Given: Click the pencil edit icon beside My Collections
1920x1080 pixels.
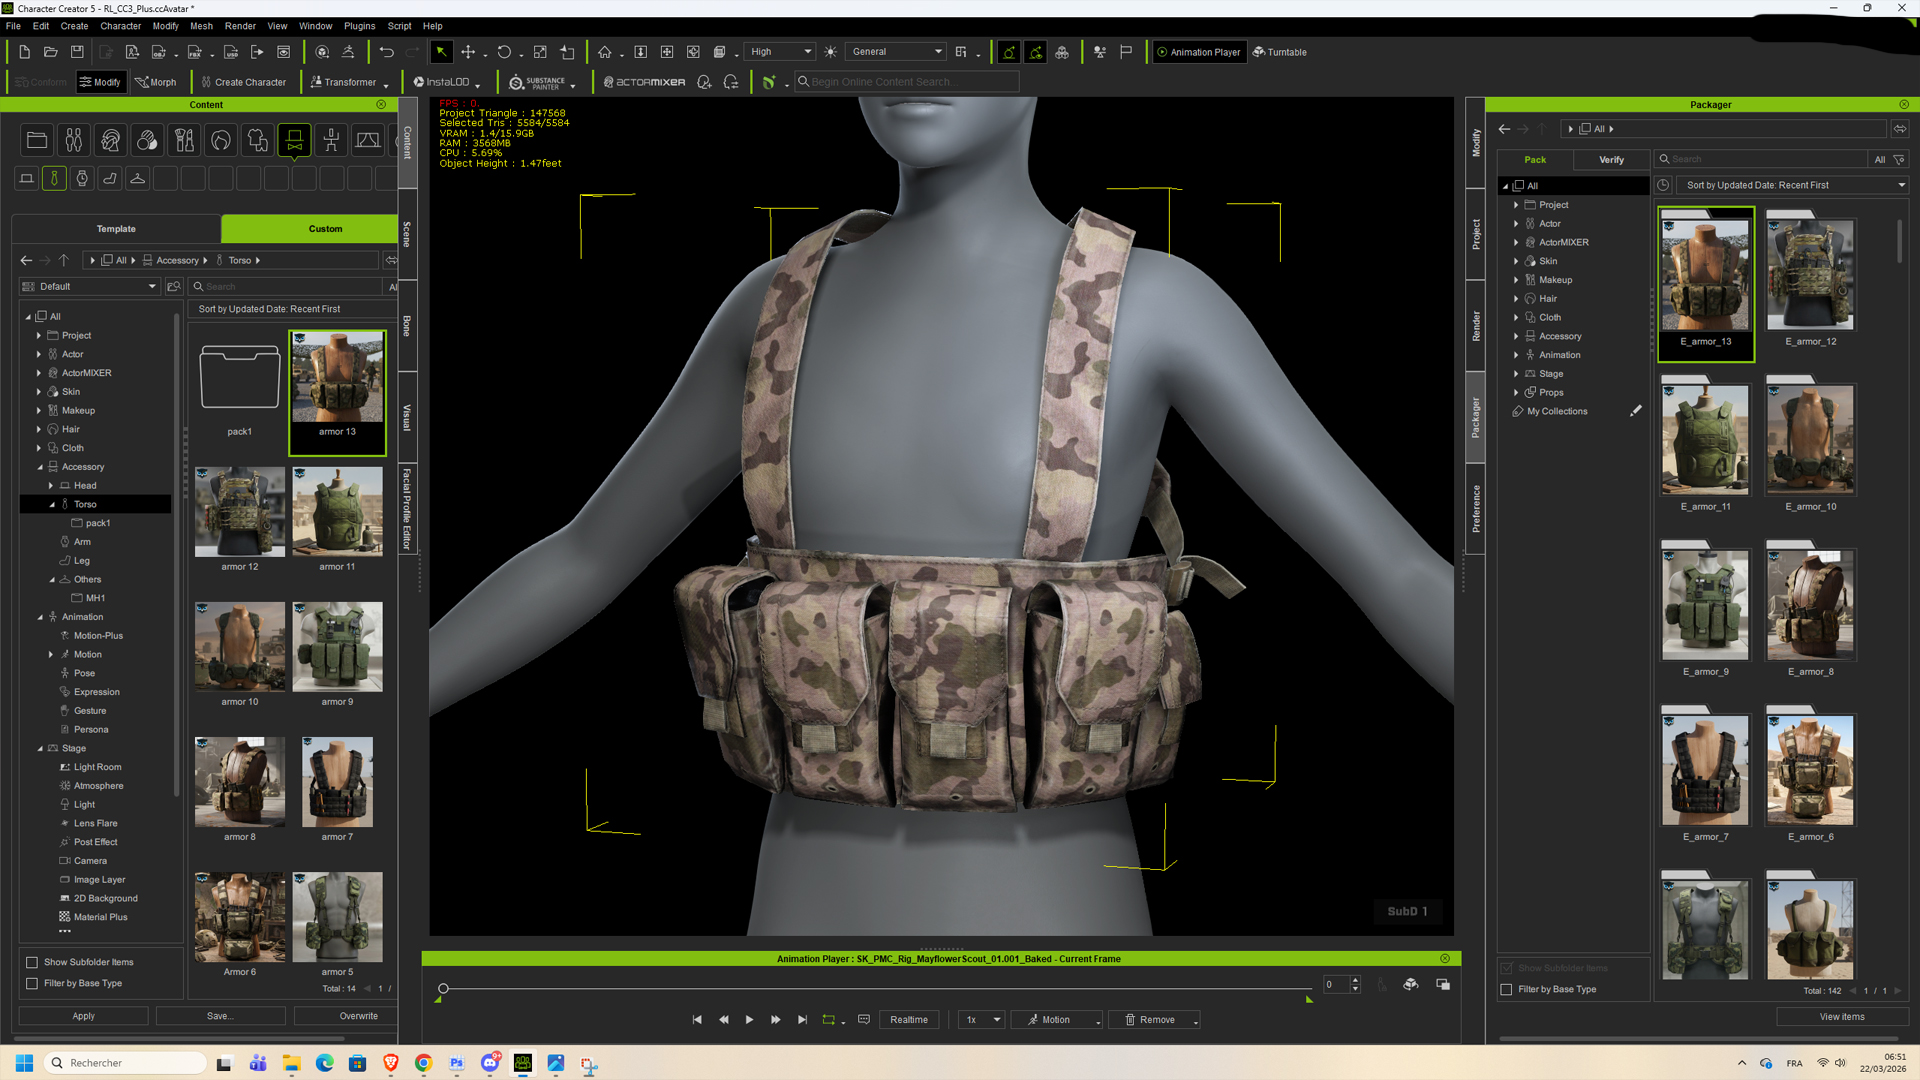Looking at the screenshot, I should [1635, 411].
